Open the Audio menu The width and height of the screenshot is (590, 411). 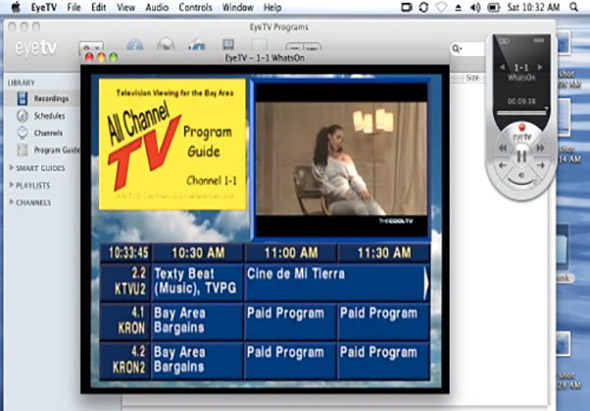coord(157,8)
